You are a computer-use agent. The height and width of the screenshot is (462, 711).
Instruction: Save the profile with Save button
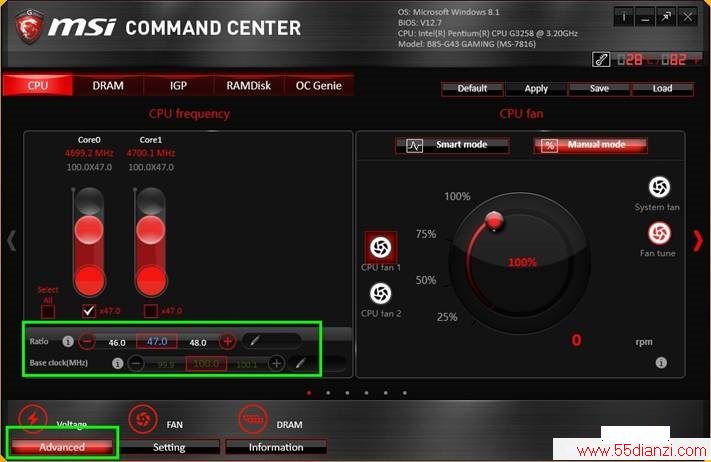coord(599,89)
